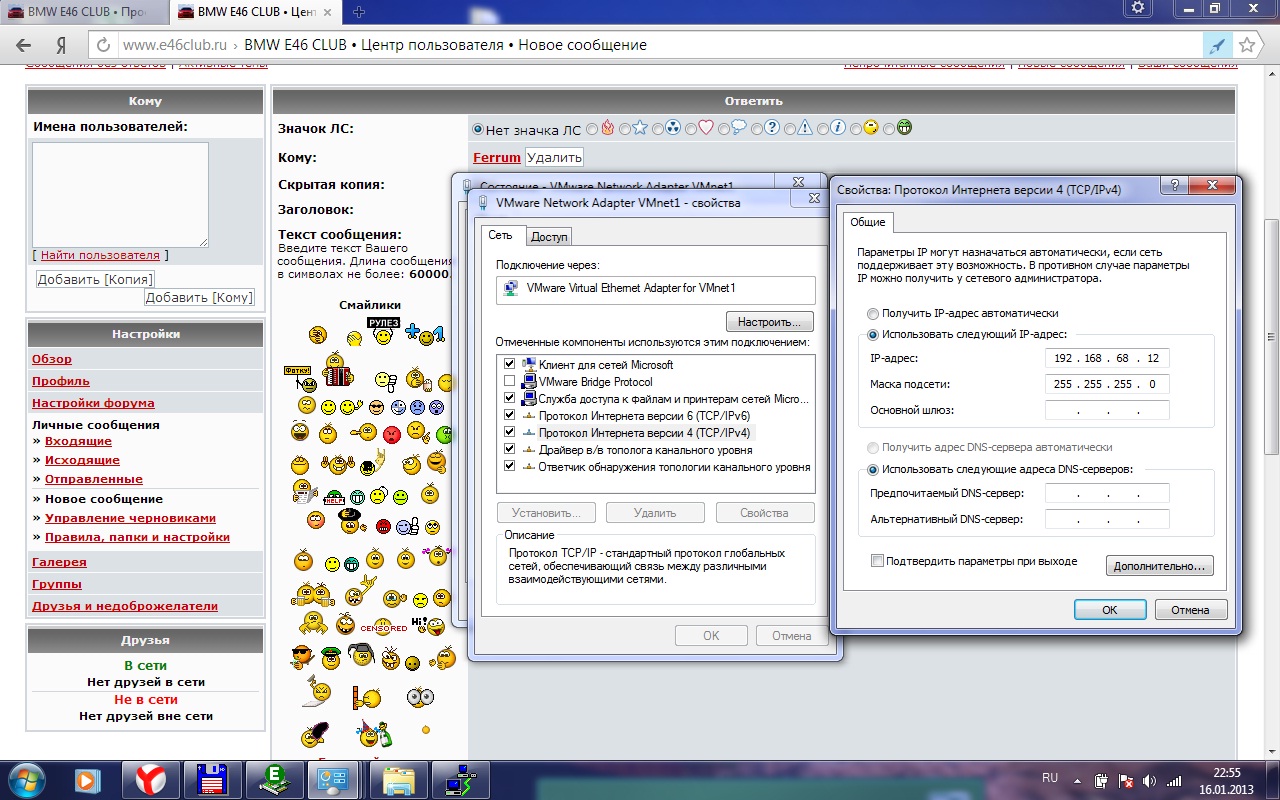Image resolution: width=1280 pixels, height=800 pixels.
Task: Click the volume speaker tray icon
Action: pos(1148,780)
